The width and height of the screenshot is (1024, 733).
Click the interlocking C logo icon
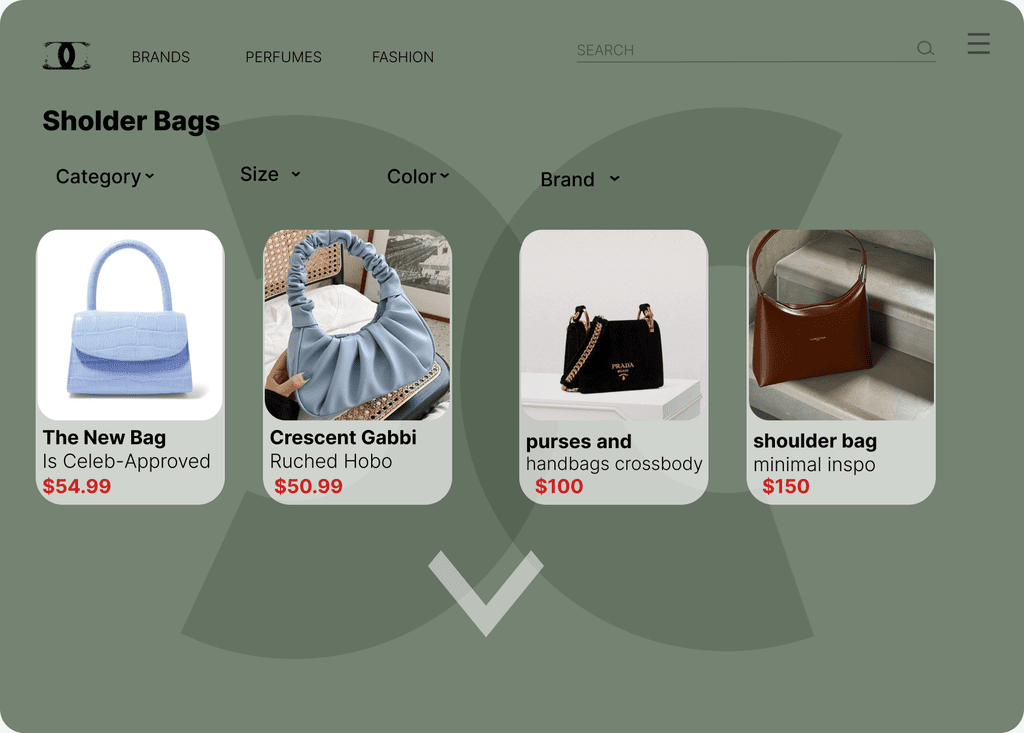67,56
